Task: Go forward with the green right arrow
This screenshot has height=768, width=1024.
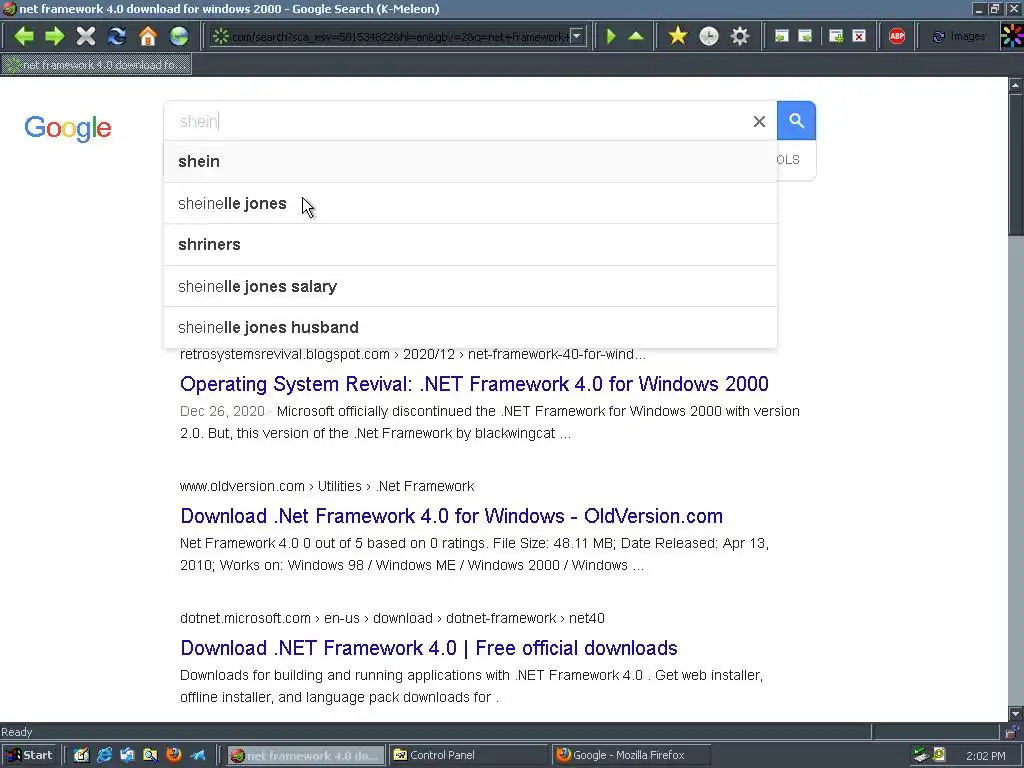Action: pos(55,36)
